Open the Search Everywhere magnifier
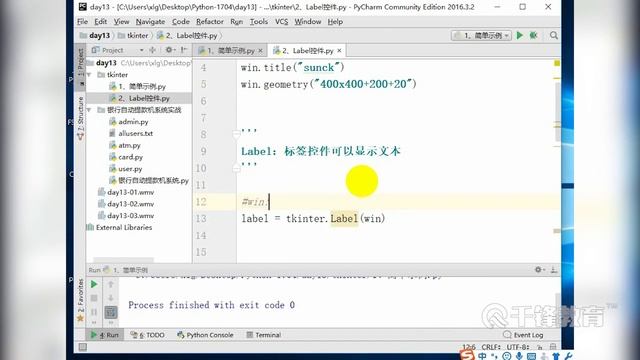640x360 pixels. [553, 36]
